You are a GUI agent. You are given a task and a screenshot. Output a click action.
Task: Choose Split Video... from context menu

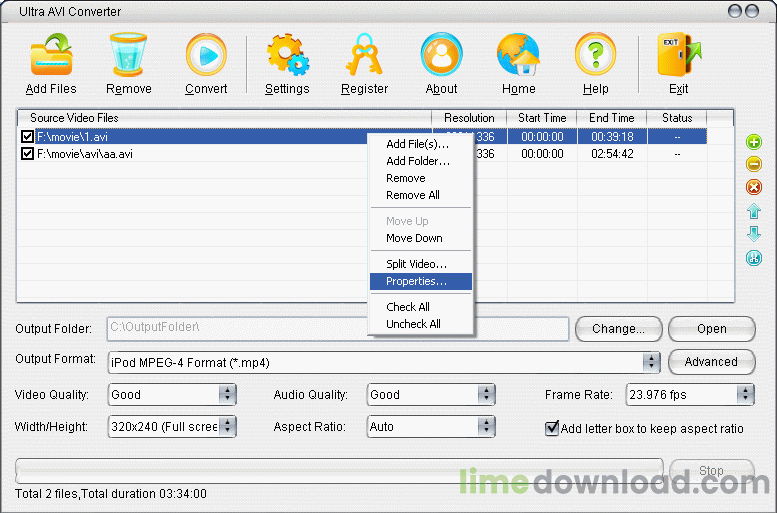click(416, 264)
